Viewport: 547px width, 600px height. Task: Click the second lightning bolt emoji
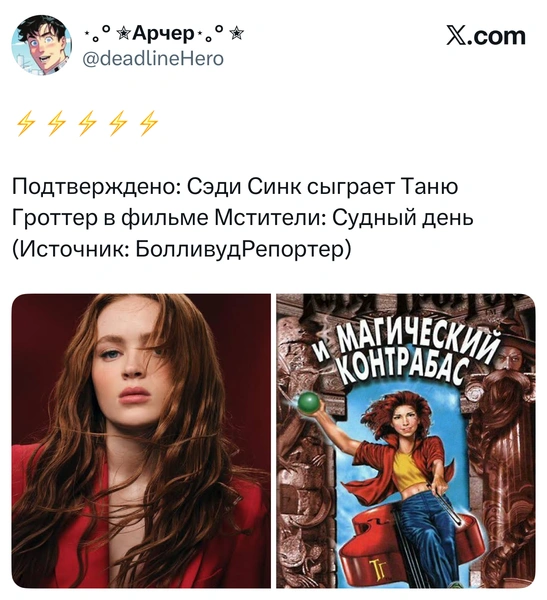(x=57, y=123)
